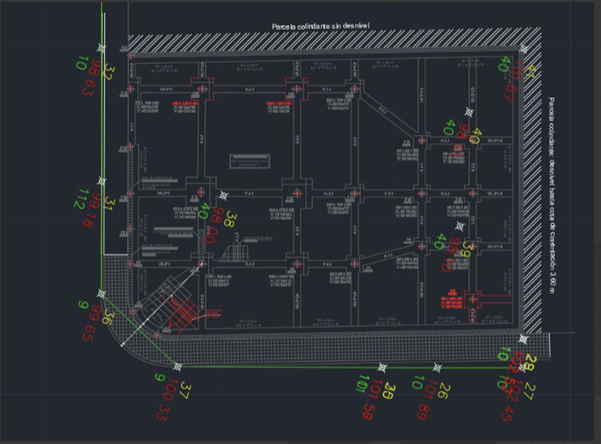Select survey marker at top-right corner near 41
Screen dimensions: 601x444
click(524, 49)
